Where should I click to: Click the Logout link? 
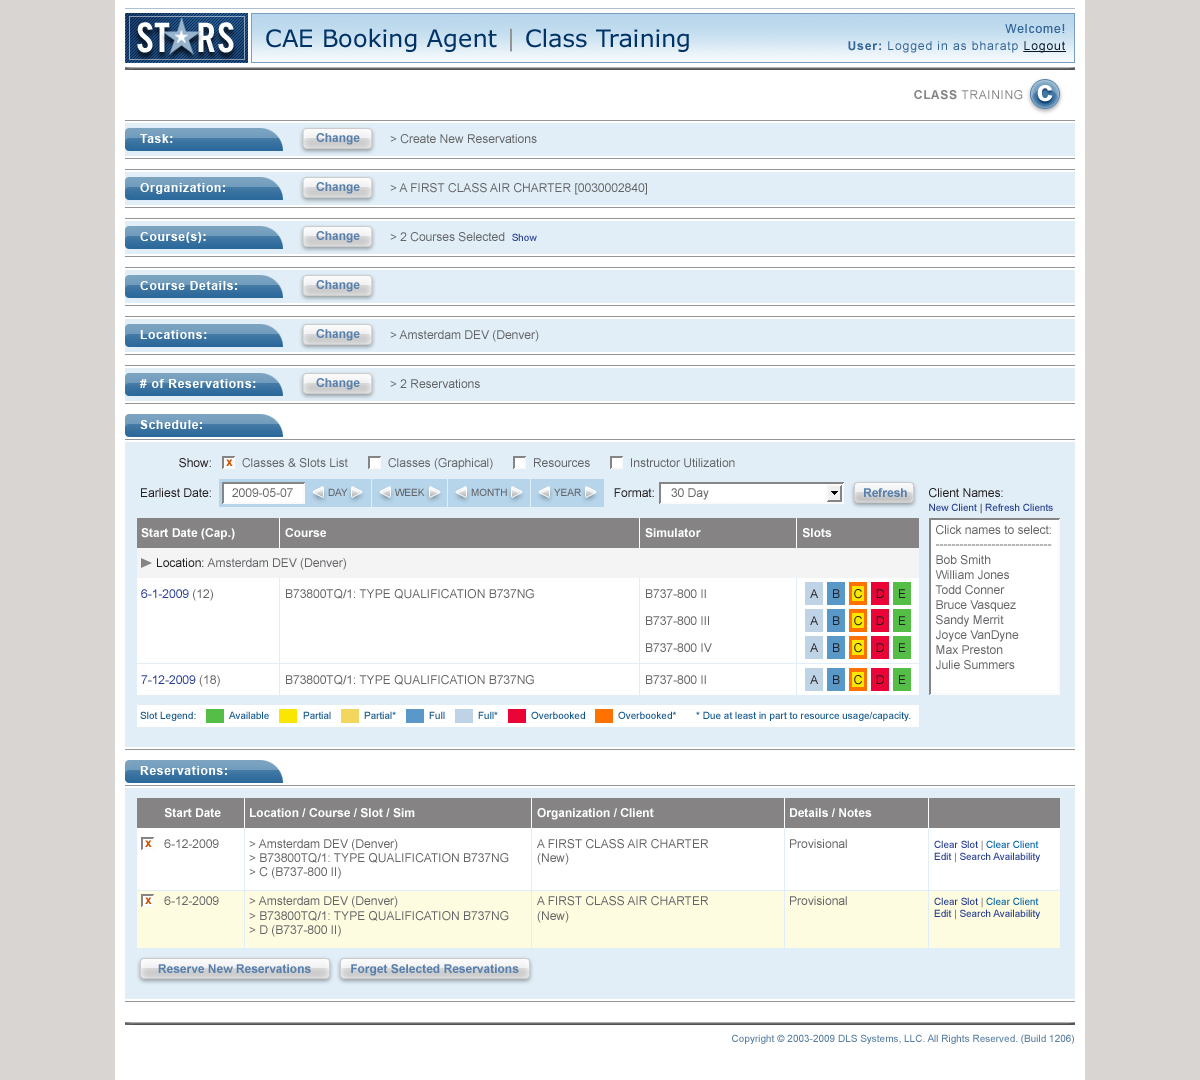pos(1044,46)
